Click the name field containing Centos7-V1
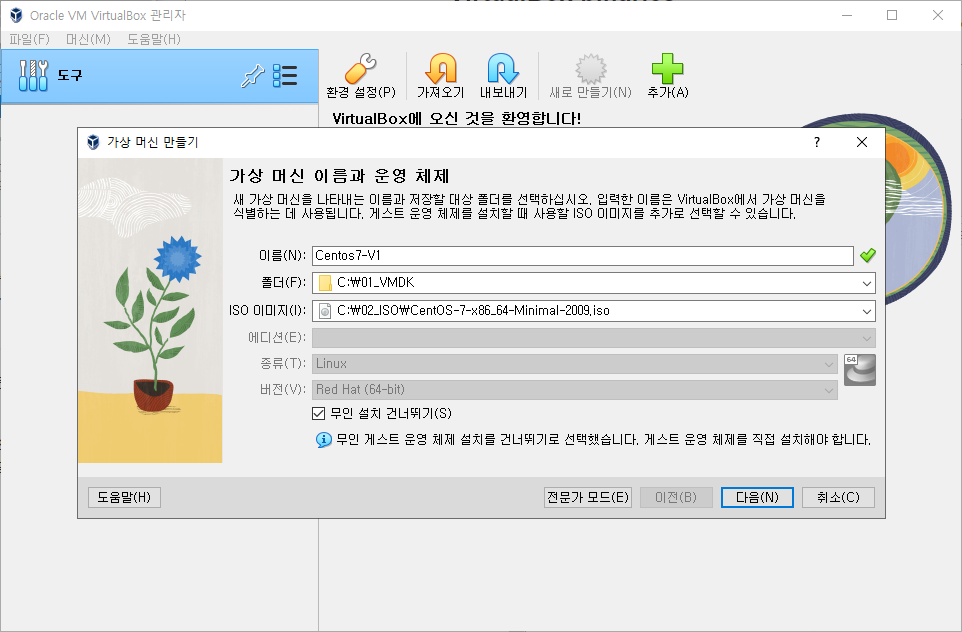Image resolution: width=962 pixels, height=632 pixels. click(x=583, y=256)
